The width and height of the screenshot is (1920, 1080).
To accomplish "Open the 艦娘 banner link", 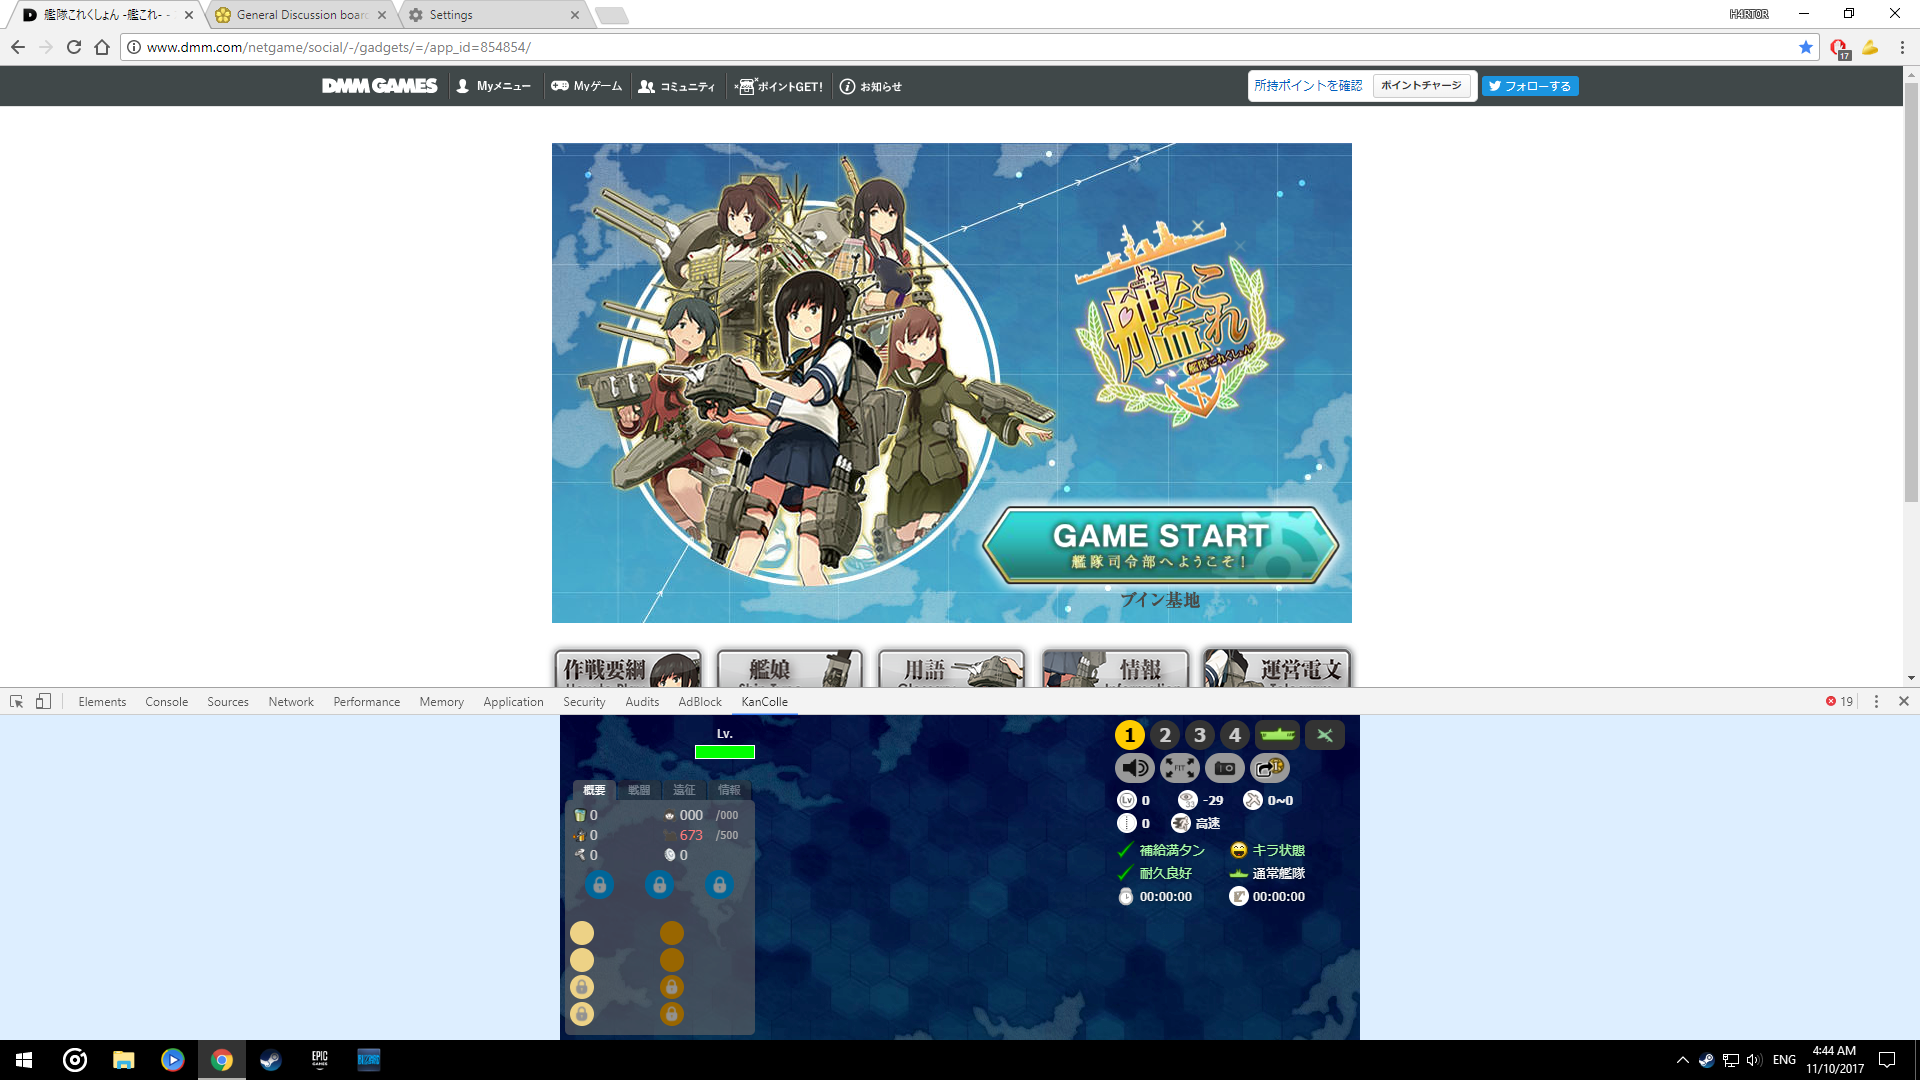I will 790,668.
